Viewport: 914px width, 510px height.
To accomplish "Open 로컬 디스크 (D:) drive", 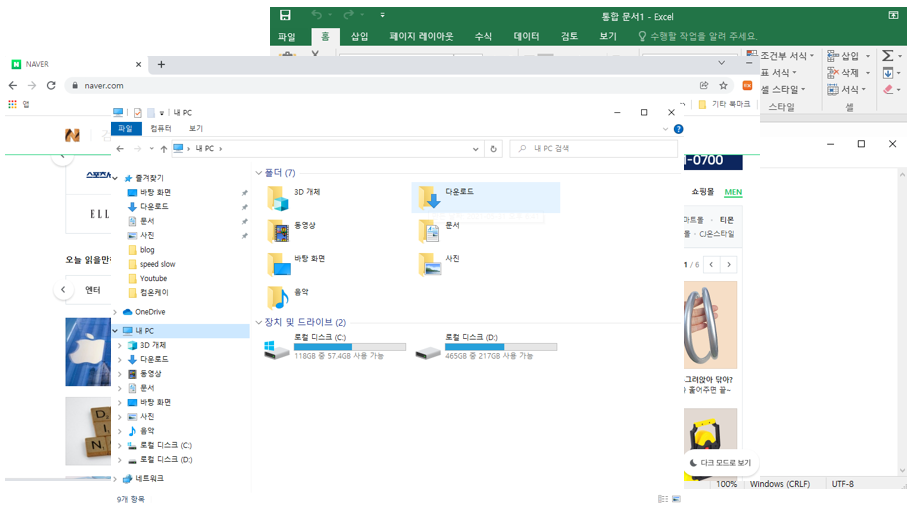I will [x=486, y=346].
